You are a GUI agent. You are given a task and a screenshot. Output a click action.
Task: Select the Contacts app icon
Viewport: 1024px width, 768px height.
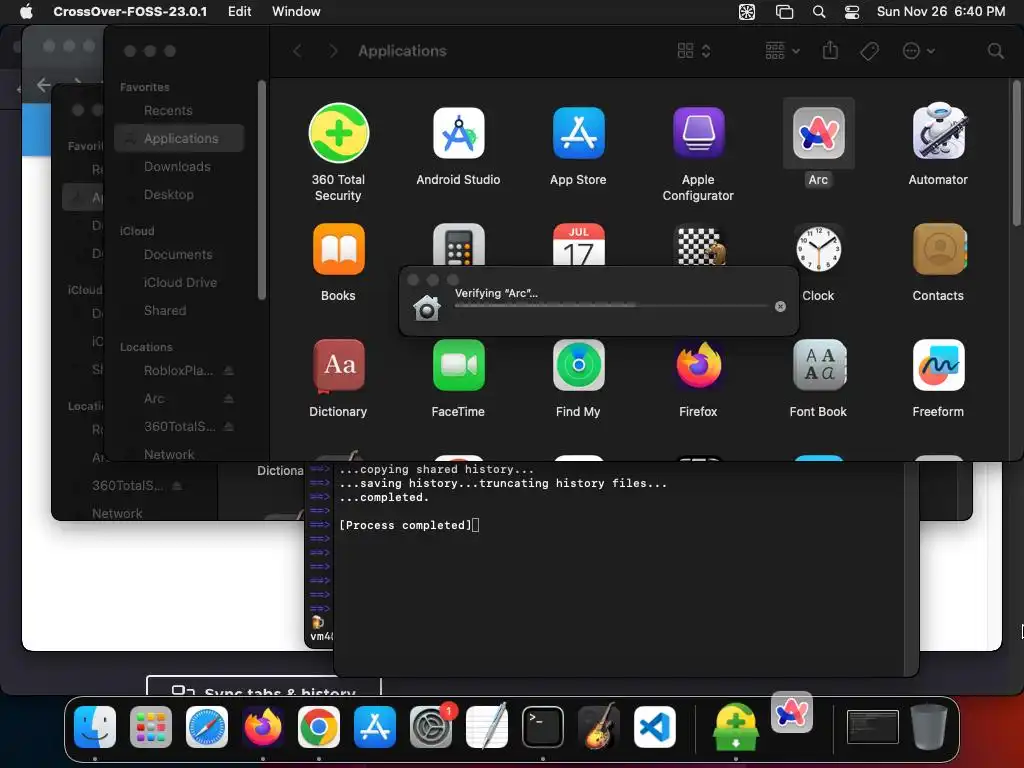938,249
